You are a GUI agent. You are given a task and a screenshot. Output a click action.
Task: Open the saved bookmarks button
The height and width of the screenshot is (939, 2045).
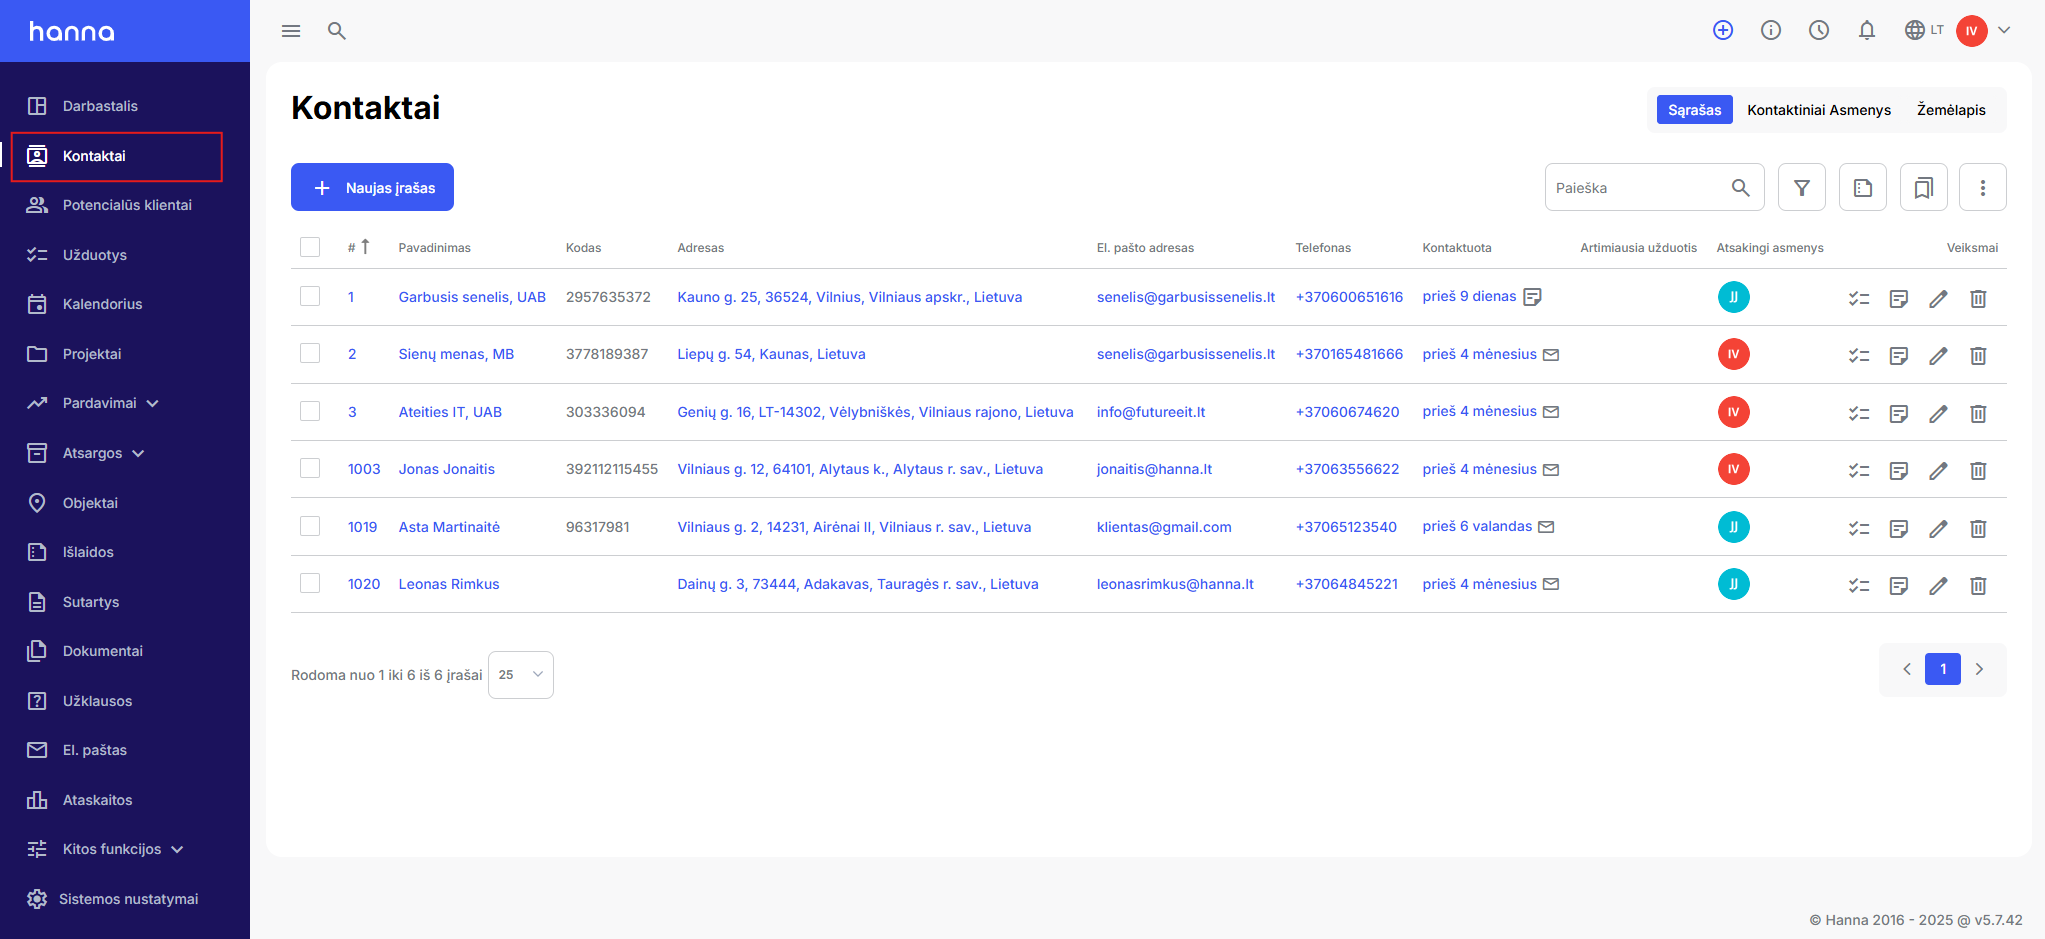click(1923, 187)
